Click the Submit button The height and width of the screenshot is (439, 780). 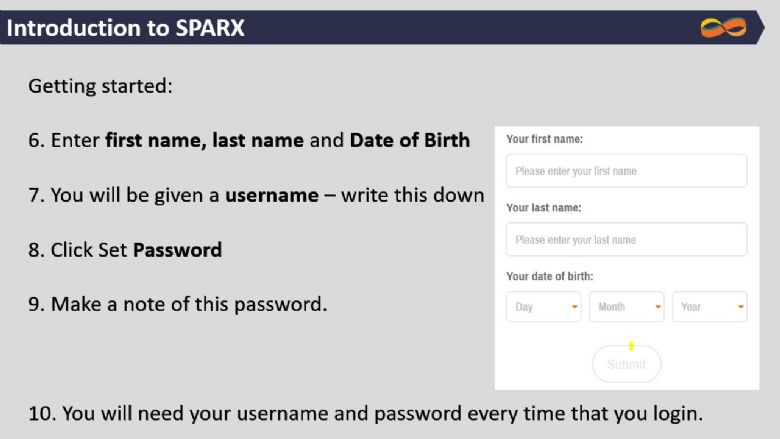(626, 364)
